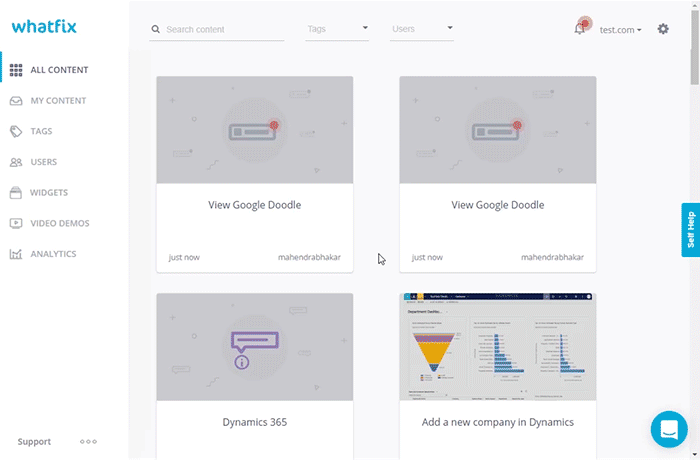The width and height of the screenshot is (700, 460).
Task: Expand the Tags filter dropdown
Action: pyautogui.click(x=337, y=29)
